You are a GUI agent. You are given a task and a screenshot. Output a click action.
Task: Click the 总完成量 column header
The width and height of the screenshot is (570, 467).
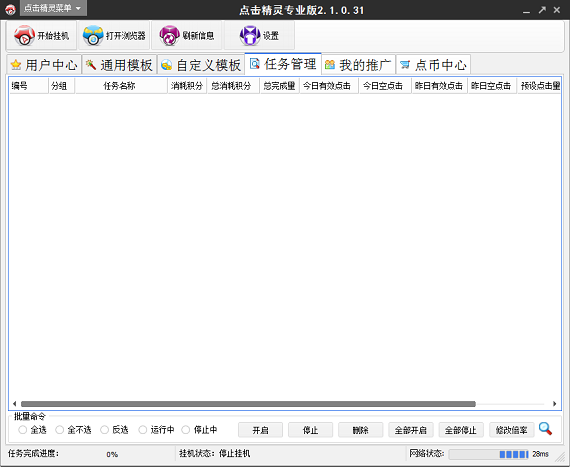[x=280, y=86]
